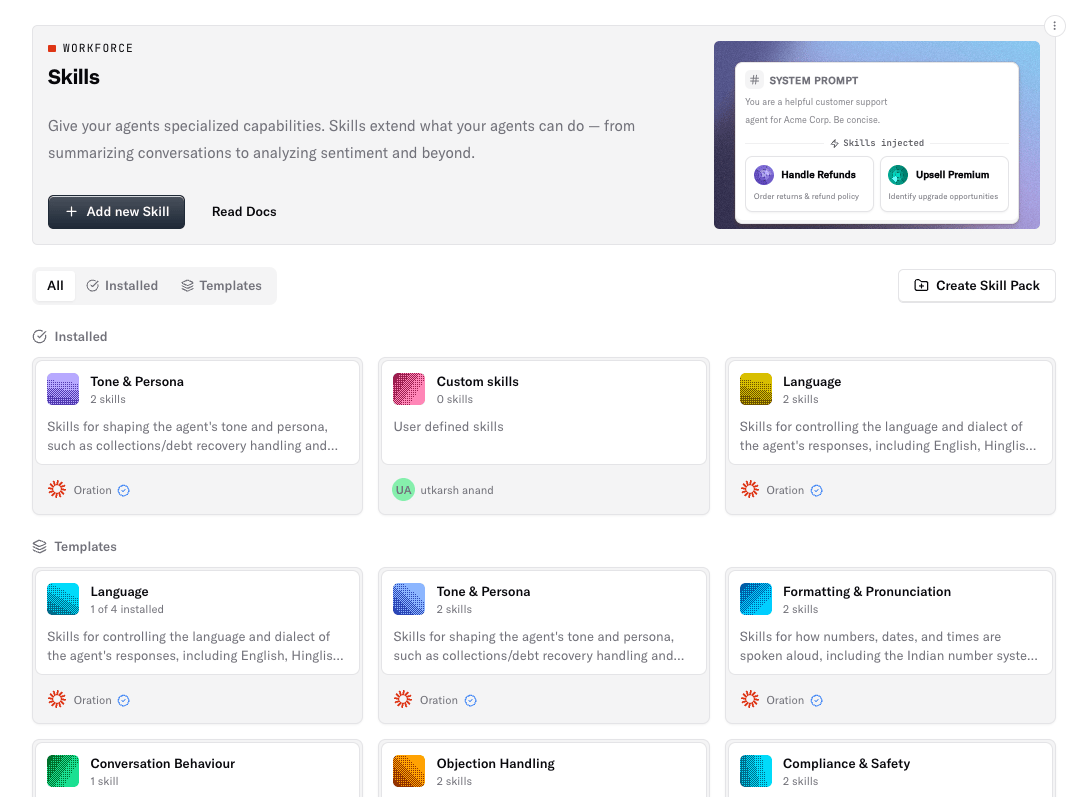Click the 'User defined skills' description
1083x797 pixels.
448,427
